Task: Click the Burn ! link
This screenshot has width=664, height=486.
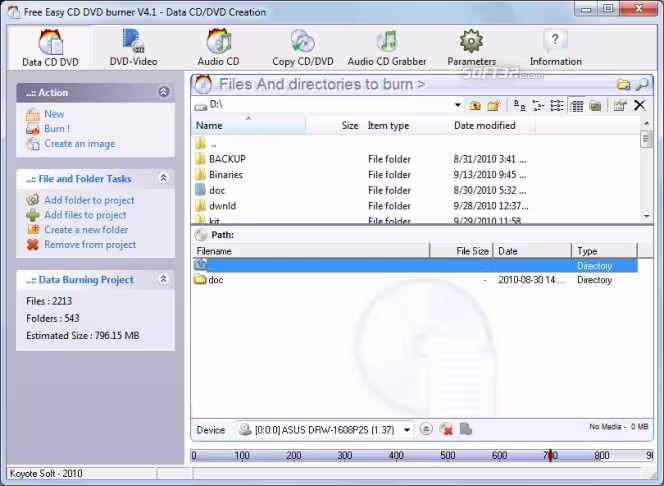Action: coord(57,129)
